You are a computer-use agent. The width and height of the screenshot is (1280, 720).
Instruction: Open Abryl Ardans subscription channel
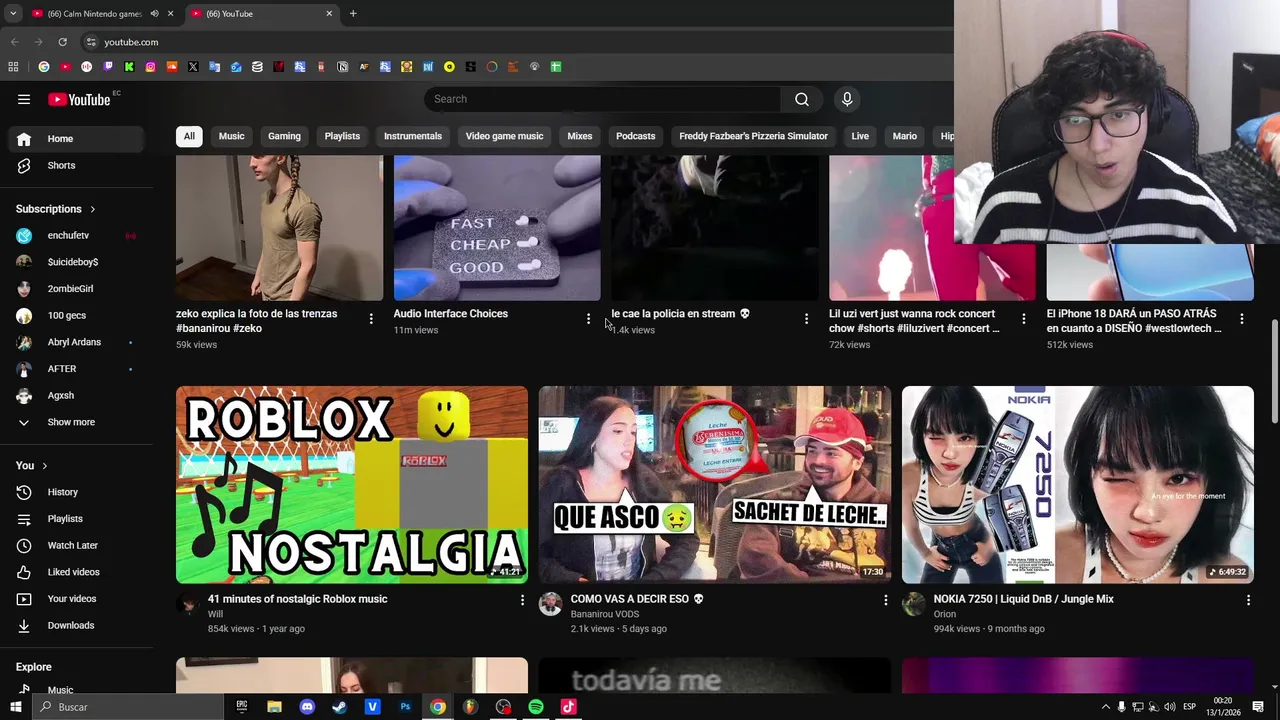pos(76,342)
